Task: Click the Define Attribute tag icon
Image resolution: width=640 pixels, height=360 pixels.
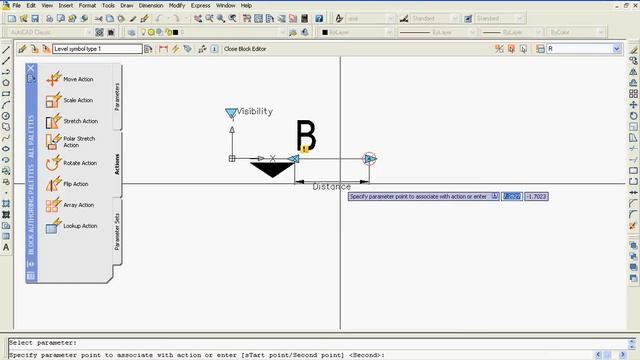Action: pyautogui.click(x=187, y=49)
